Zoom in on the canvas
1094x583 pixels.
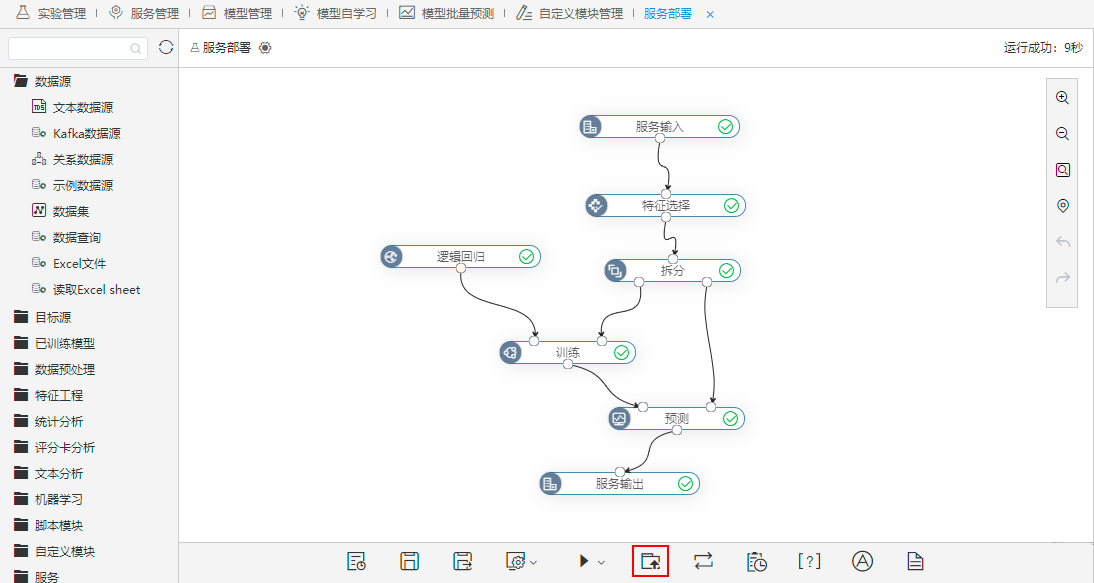[1063, 98]
